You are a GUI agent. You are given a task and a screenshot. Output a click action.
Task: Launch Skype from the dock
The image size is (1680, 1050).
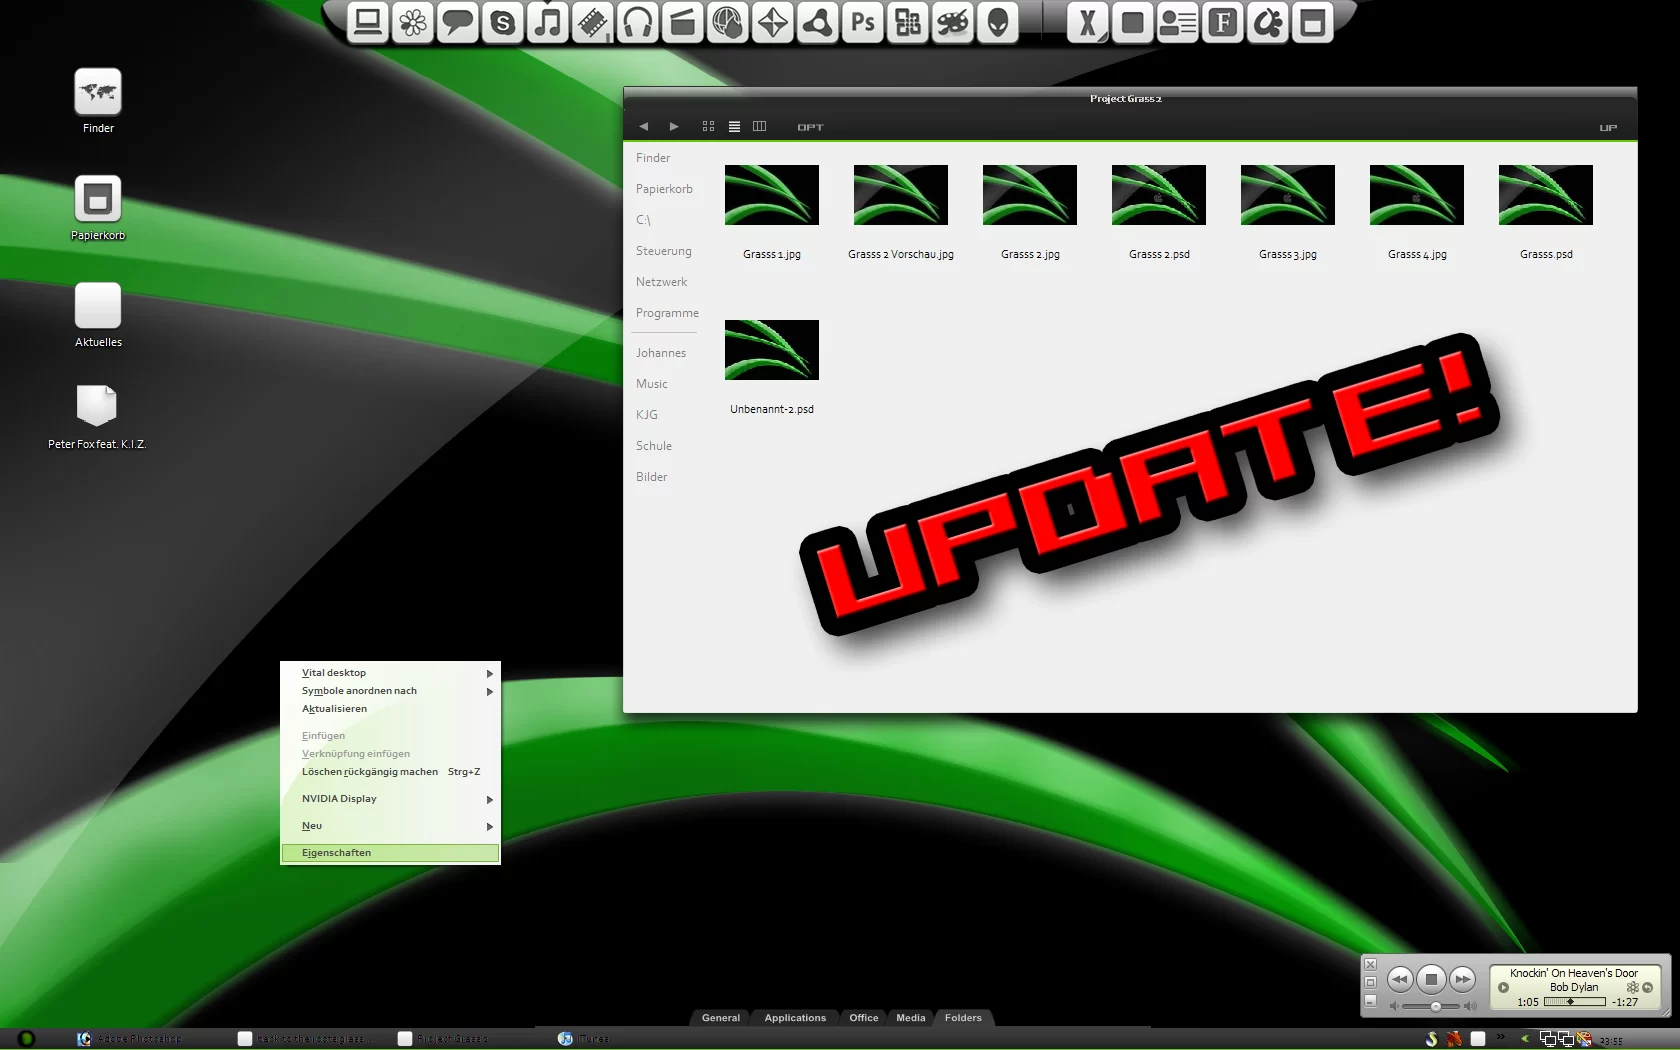pyautogui.click(x=503, y=22)
